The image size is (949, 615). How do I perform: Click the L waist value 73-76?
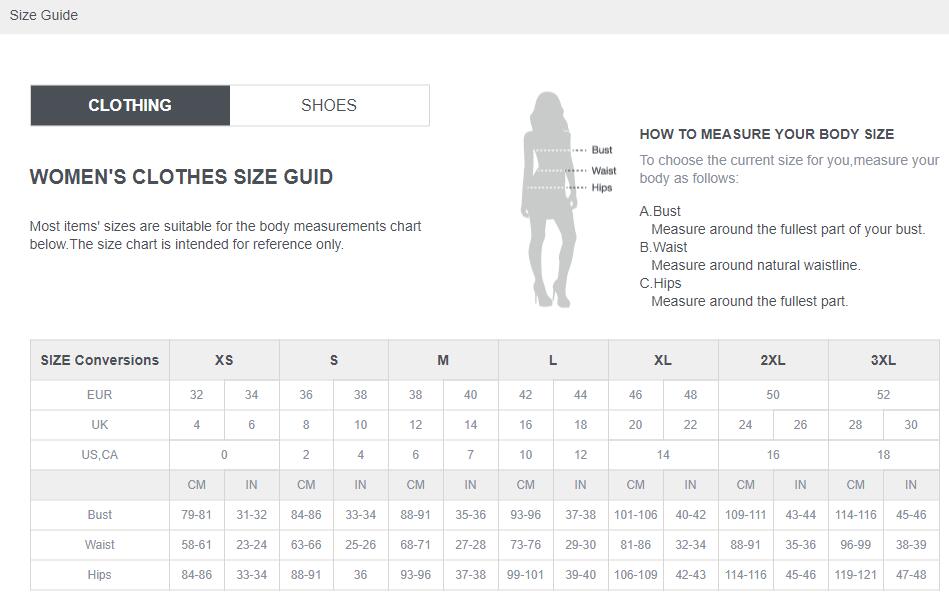click(x=525, y=545)
